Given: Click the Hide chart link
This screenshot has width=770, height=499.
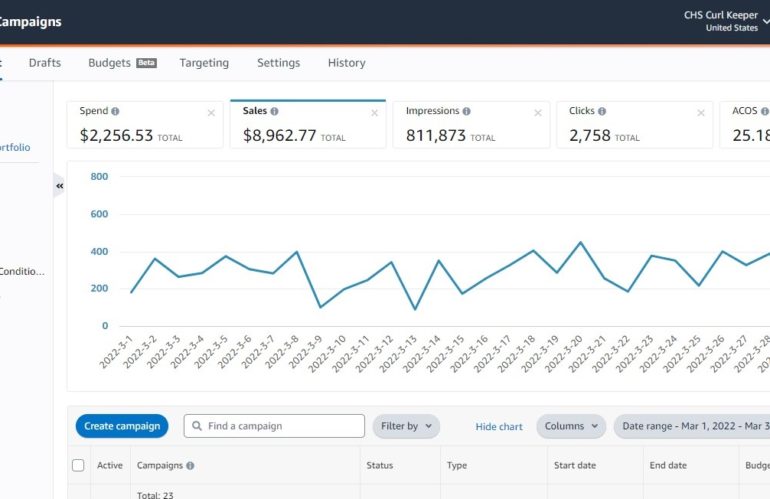Looking at the screenshot, I should (x=499, y=427).
